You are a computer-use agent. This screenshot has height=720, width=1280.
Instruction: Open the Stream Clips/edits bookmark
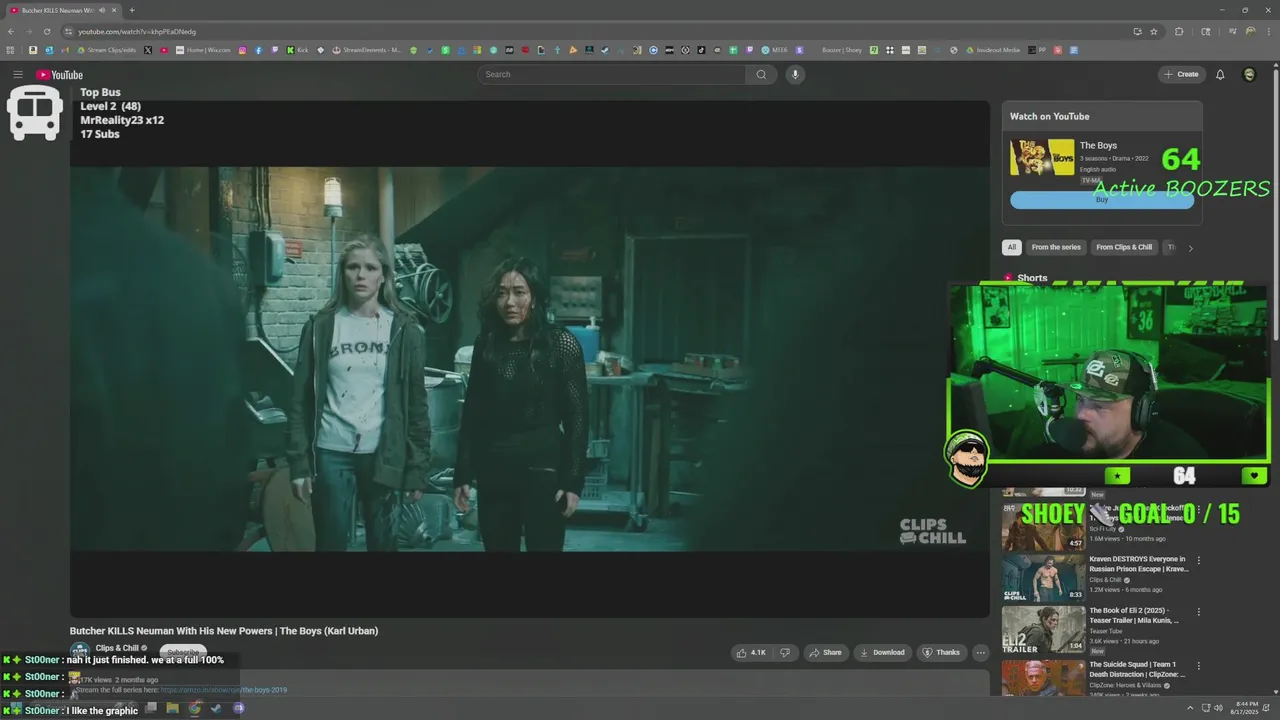pyautogui.click(x=106, y=50)
